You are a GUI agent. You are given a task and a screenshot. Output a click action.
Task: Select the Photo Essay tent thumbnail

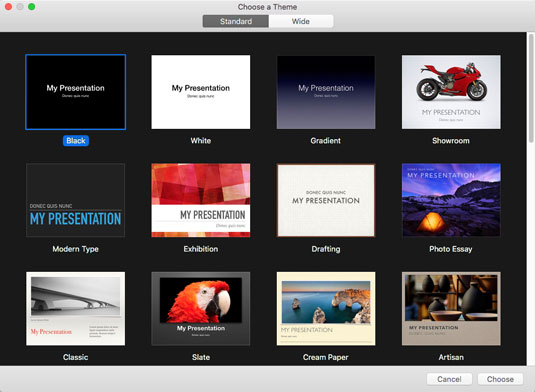(x=451, y=200)
